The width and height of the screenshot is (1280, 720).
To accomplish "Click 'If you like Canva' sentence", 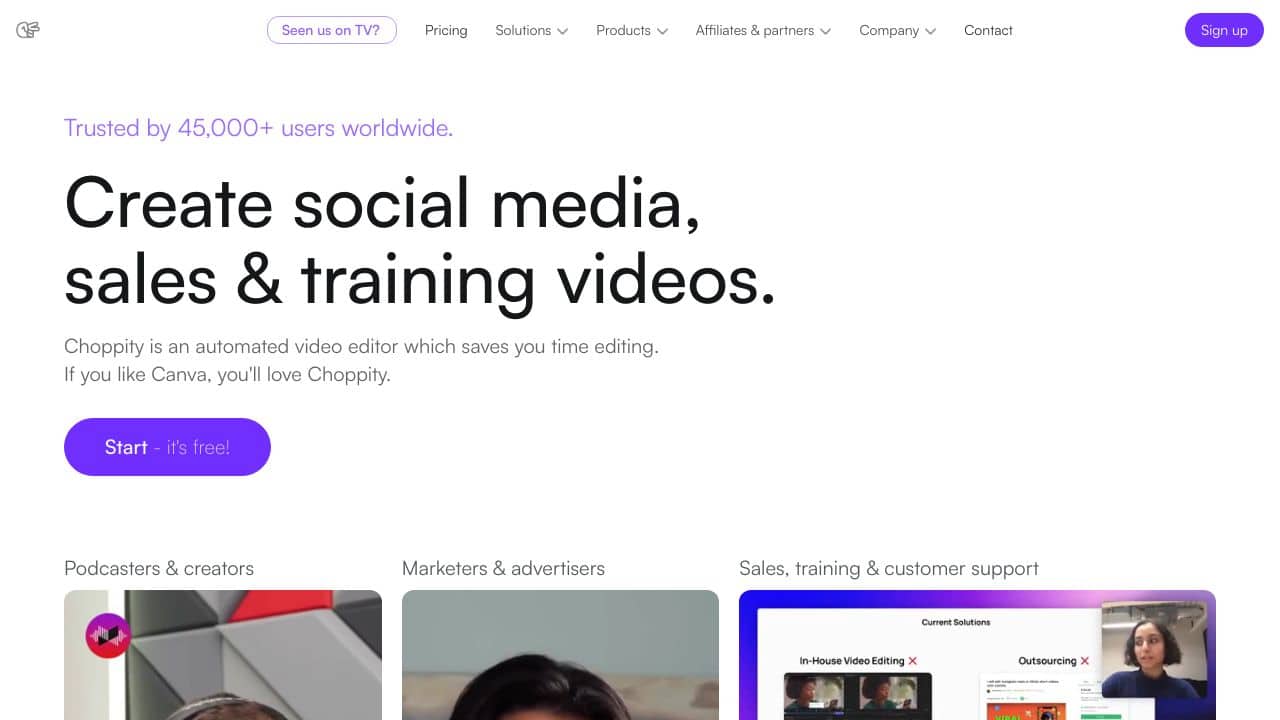I will pyautogui.click(x=227, y=375).
